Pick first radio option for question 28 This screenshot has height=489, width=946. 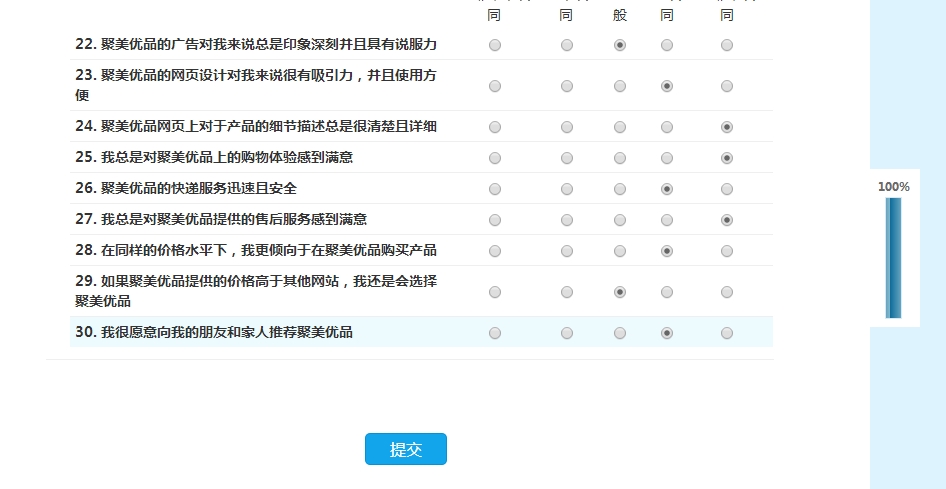[495, 251]
